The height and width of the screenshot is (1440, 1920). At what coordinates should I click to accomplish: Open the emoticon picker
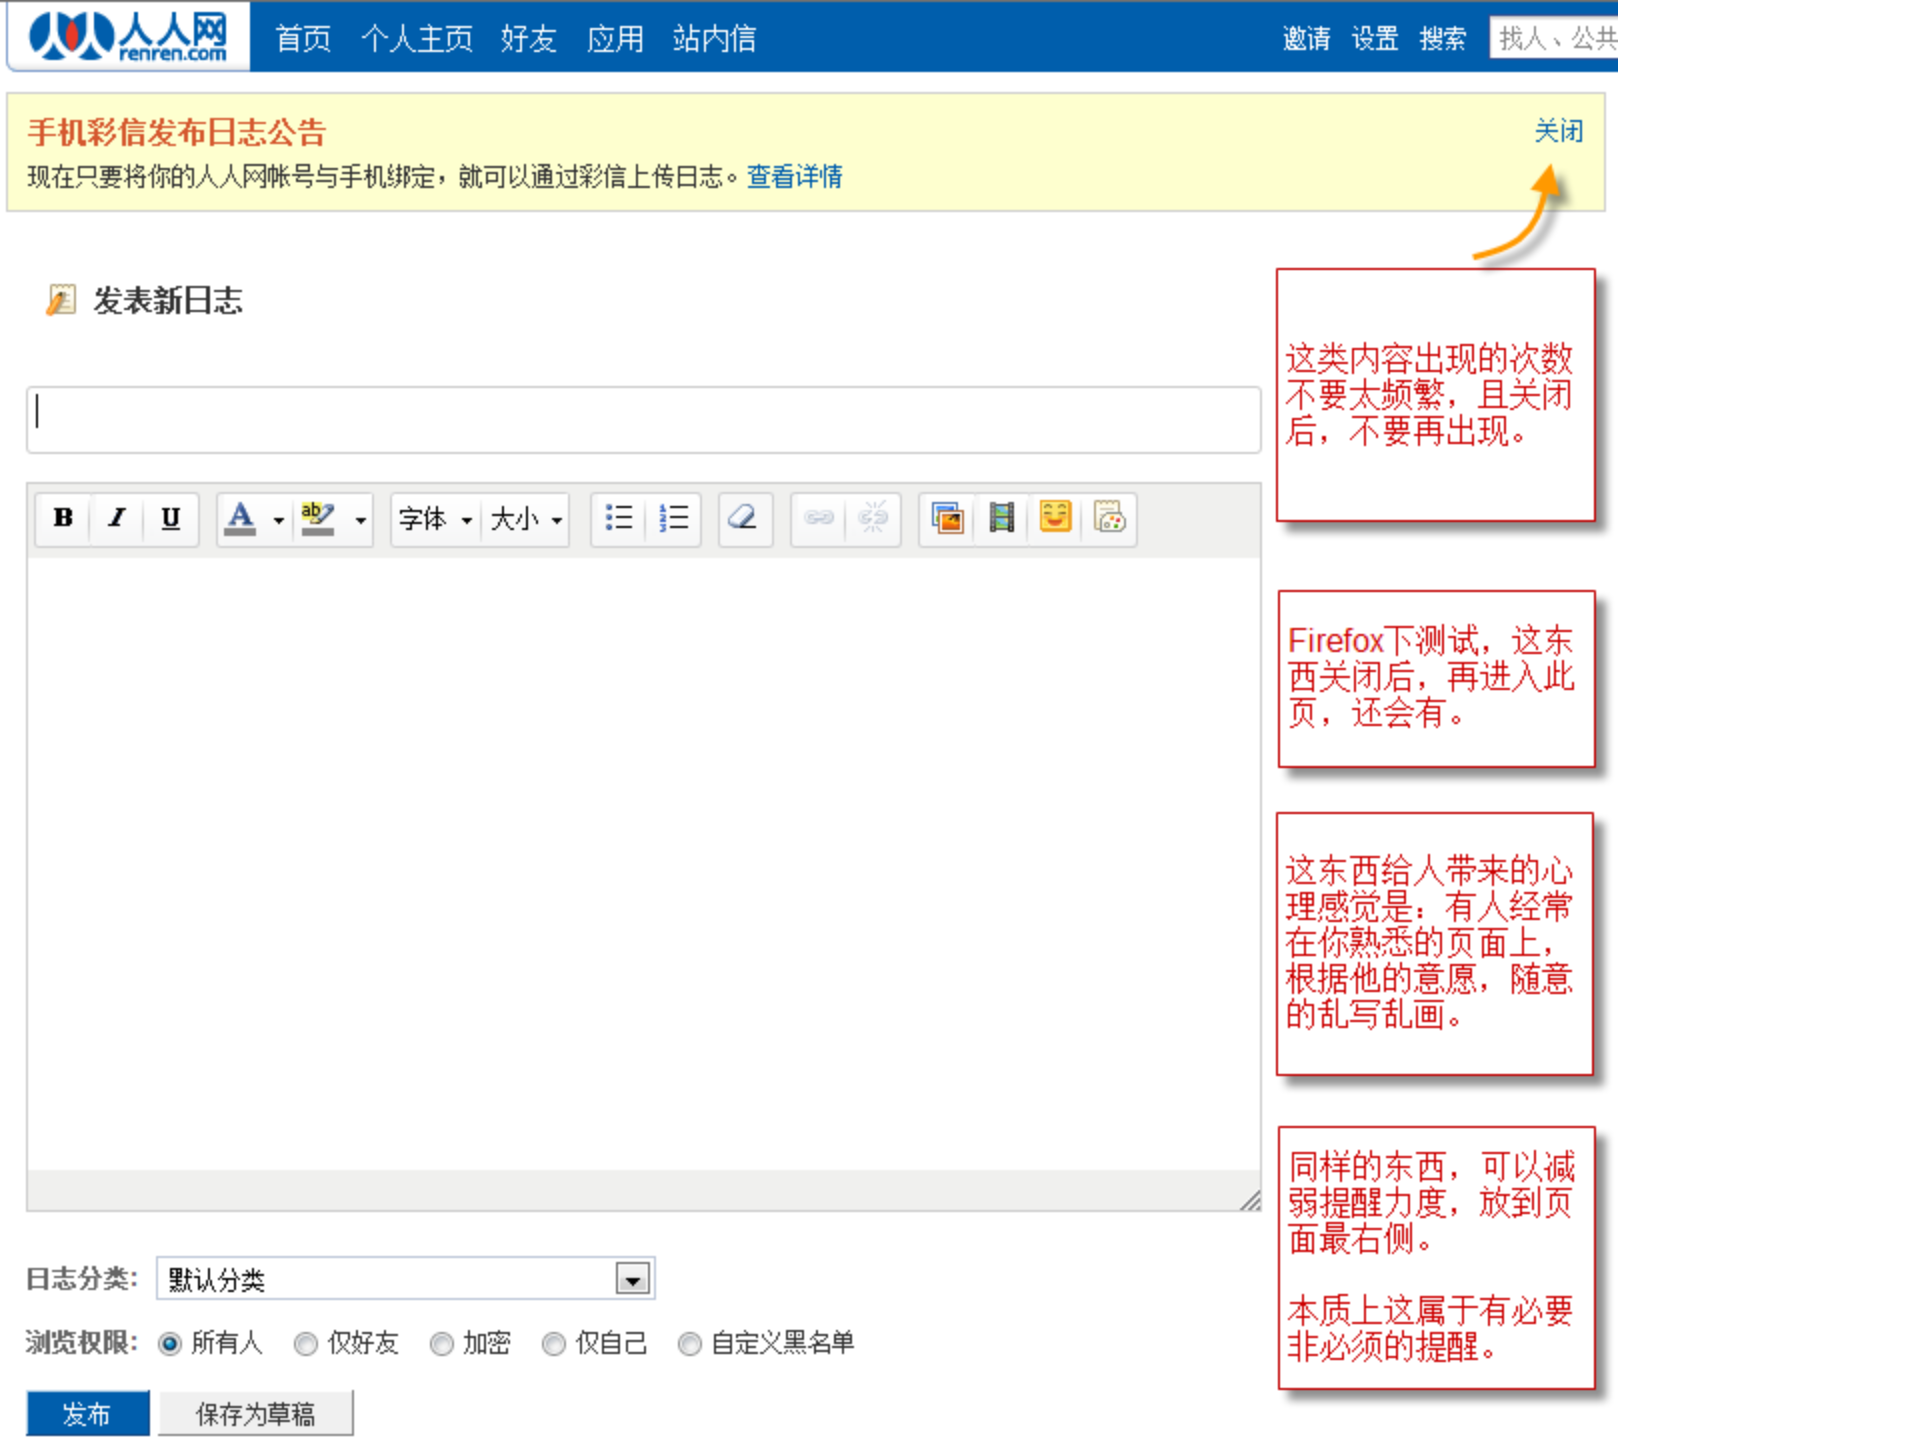click(1054, 518)
